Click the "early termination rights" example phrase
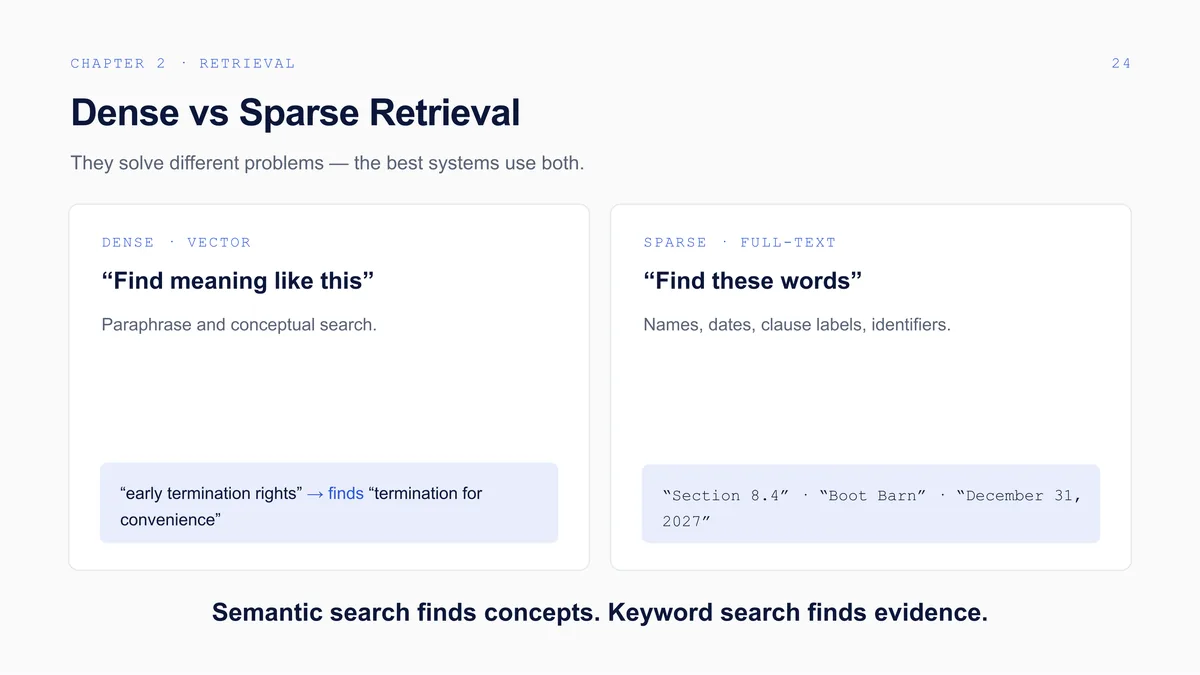The height and width of the screenshot is (675, 1200). coord(210,493)
